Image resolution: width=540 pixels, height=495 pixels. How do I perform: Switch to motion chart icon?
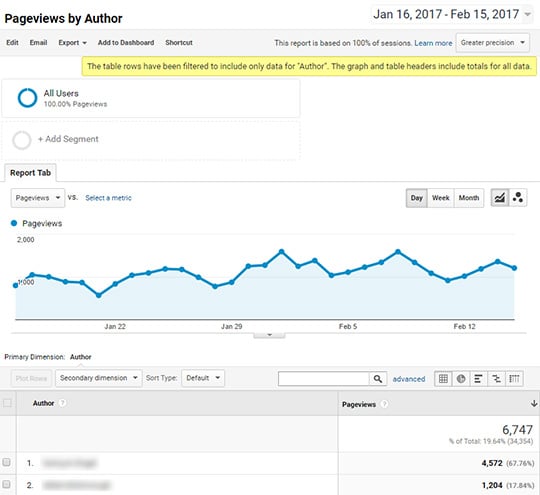pos(518,198)
